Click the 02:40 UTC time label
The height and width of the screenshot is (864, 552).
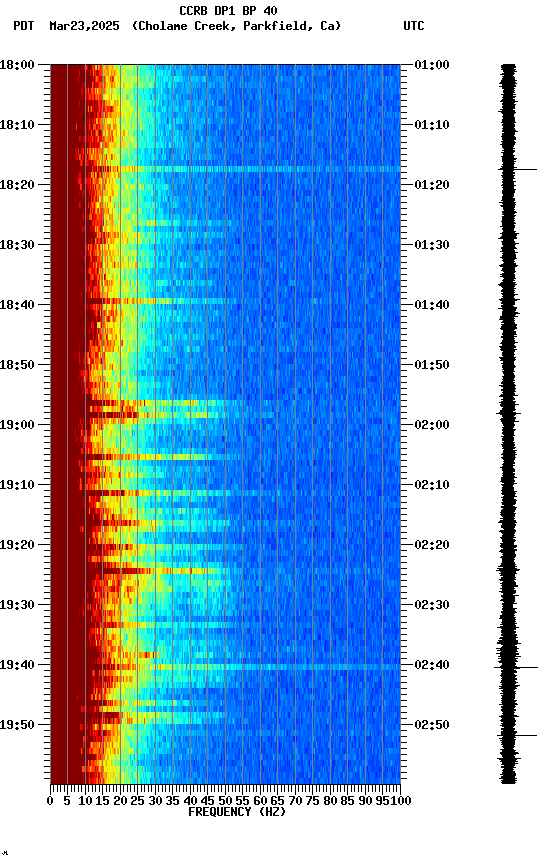tap(432, 665)
